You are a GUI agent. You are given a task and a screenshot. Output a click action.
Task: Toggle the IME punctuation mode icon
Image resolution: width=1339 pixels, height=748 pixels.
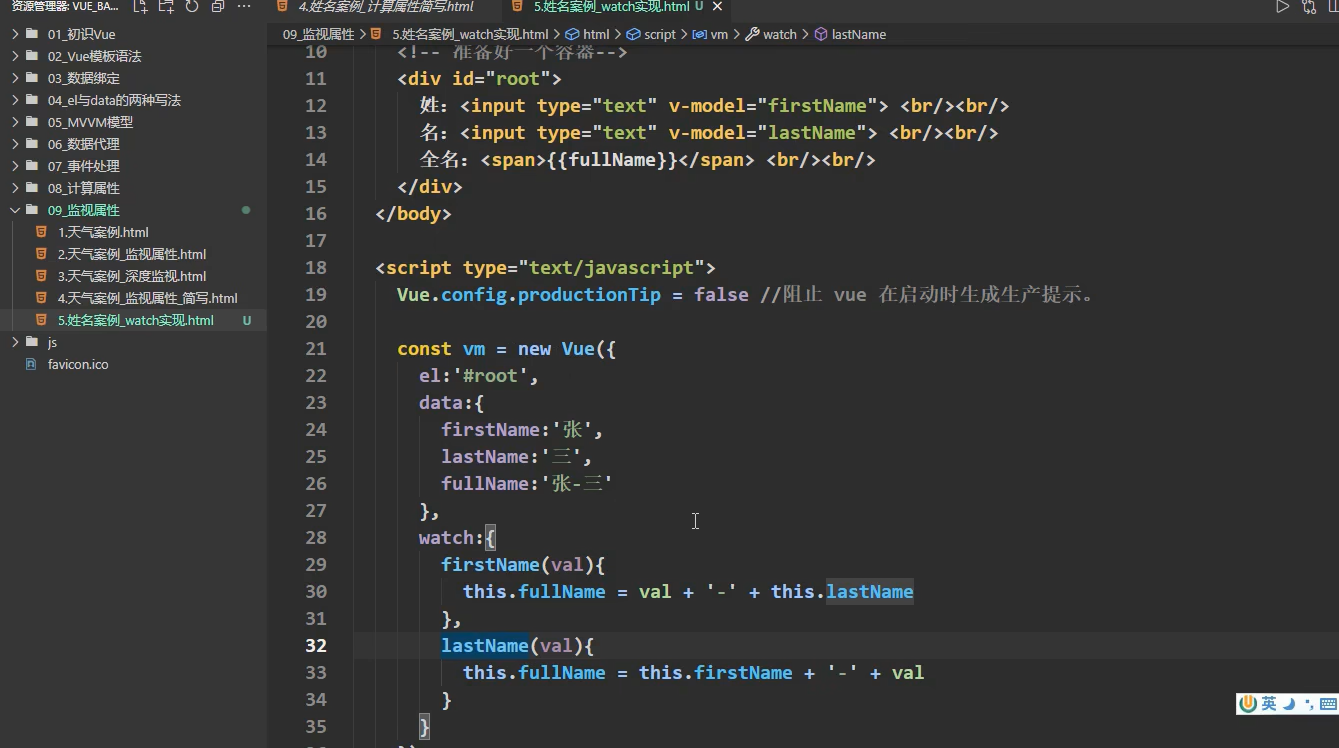point(1309,704)
